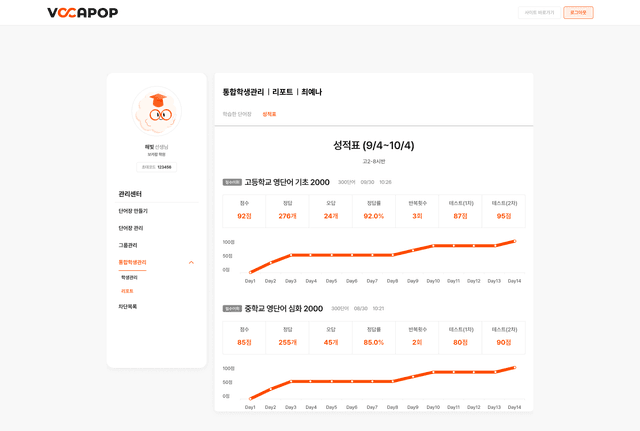Click the Day1 data point on the 고등학교 chart
640x431 pixels.
250,272
